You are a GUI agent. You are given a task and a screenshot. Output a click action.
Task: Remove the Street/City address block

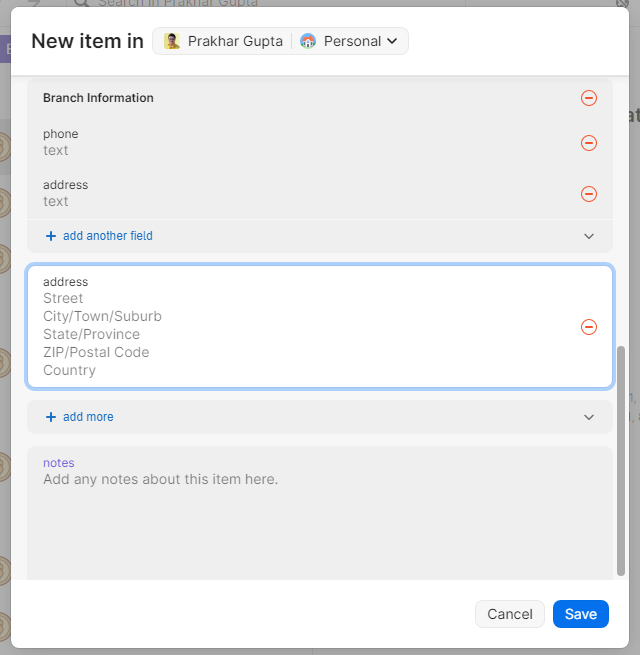pos(589,327)
